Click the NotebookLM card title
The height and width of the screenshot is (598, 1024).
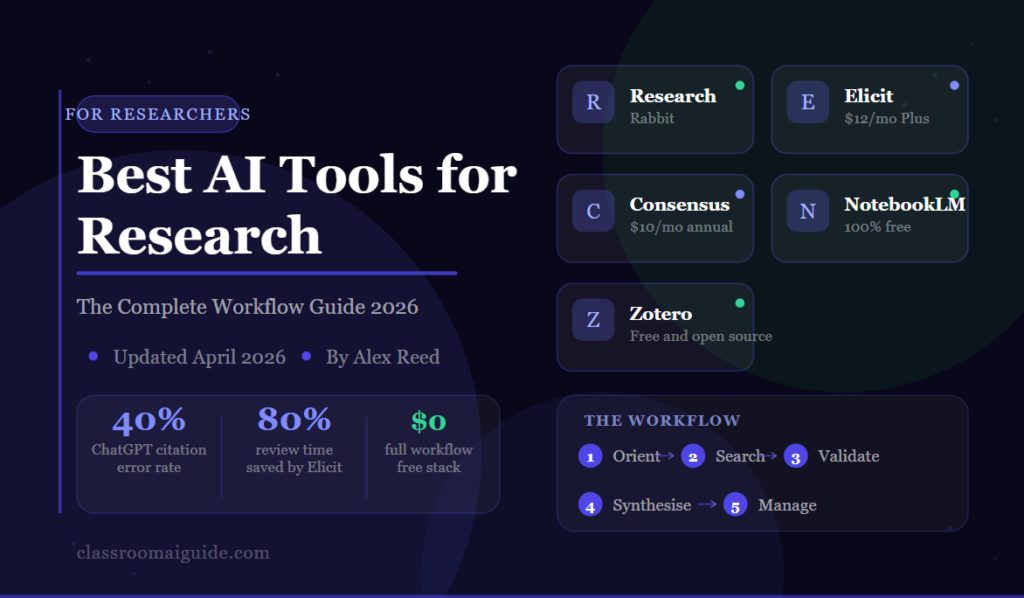(x=904, y=205)
